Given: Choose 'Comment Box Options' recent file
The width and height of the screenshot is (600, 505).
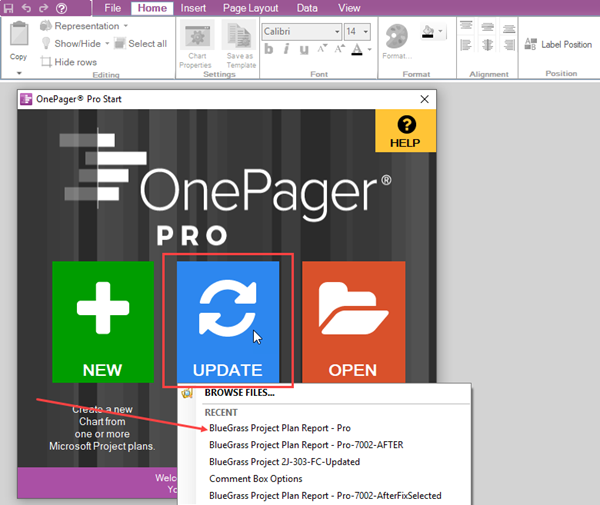Looking at the screenshot, I should point(256,479).
